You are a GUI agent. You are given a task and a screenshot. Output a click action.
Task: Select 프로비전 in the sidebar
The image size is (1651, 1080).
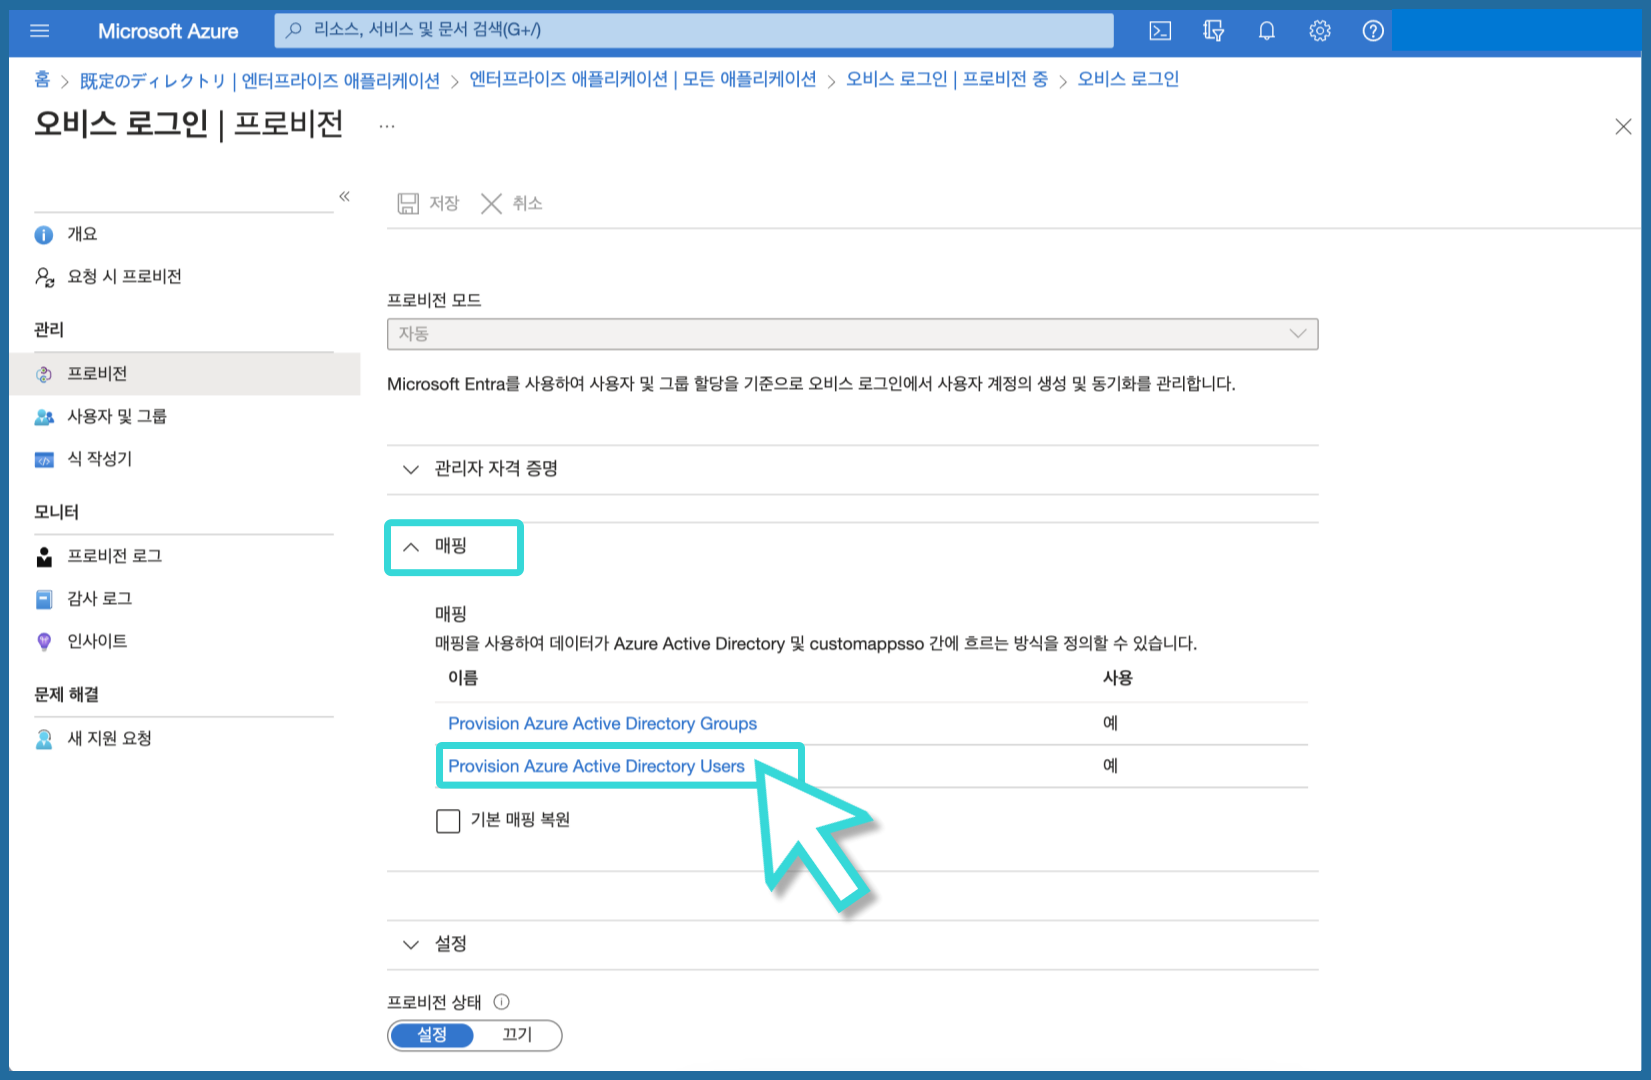[x=184, y=374]
